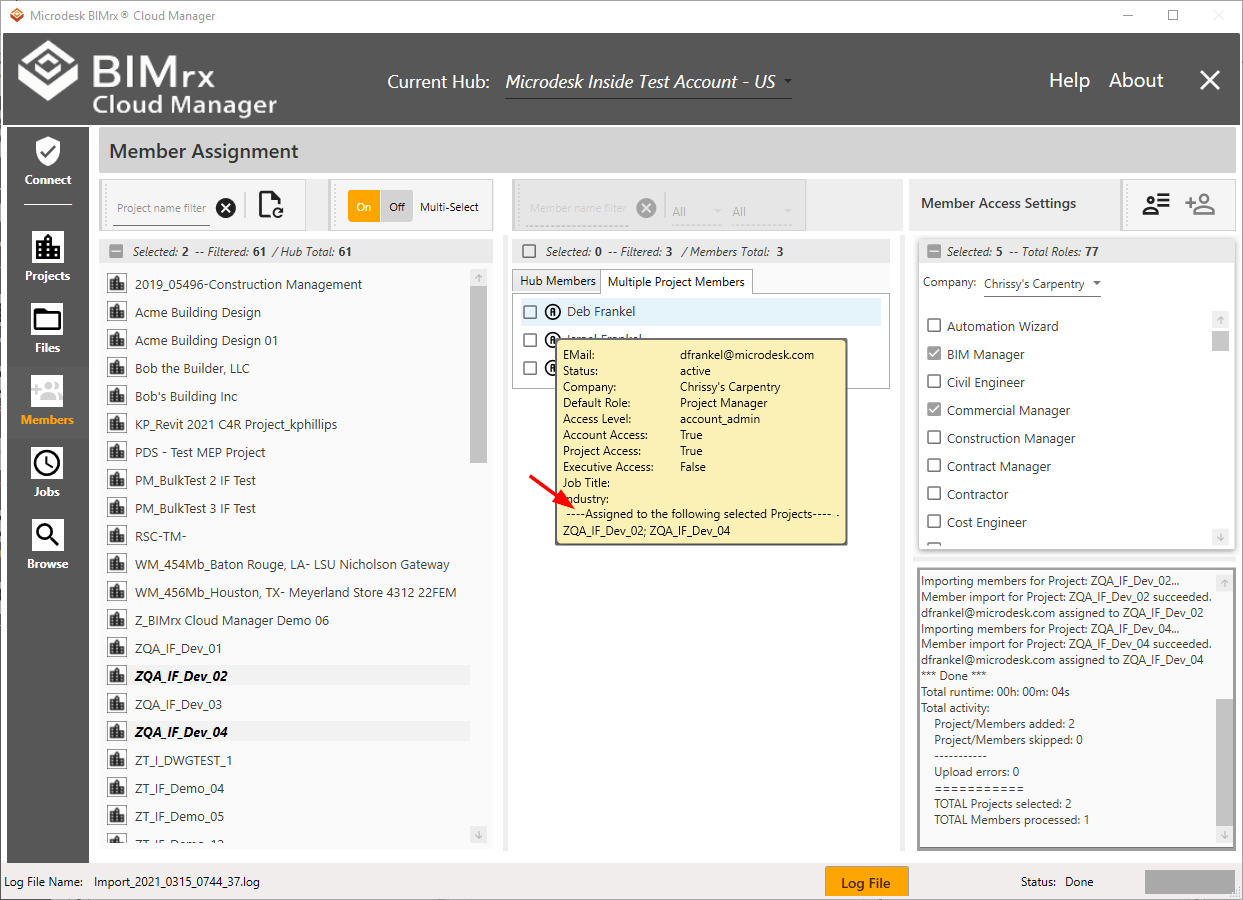The height and width of the screenshot is (900, 1243).
Task: Click the admin icon beside Deb Frankel
Action: click(553, 312)
